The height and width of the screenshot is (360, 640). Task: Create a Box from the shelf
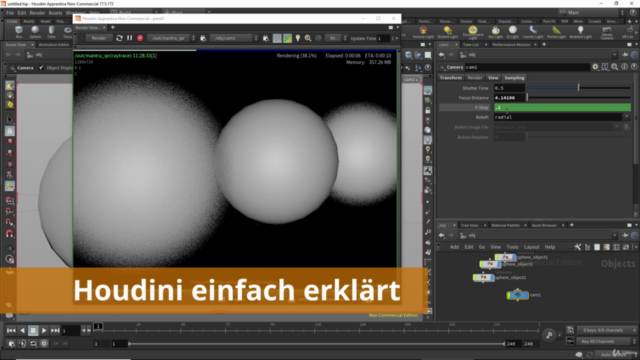pyautogui.click(x=19, y=32)
